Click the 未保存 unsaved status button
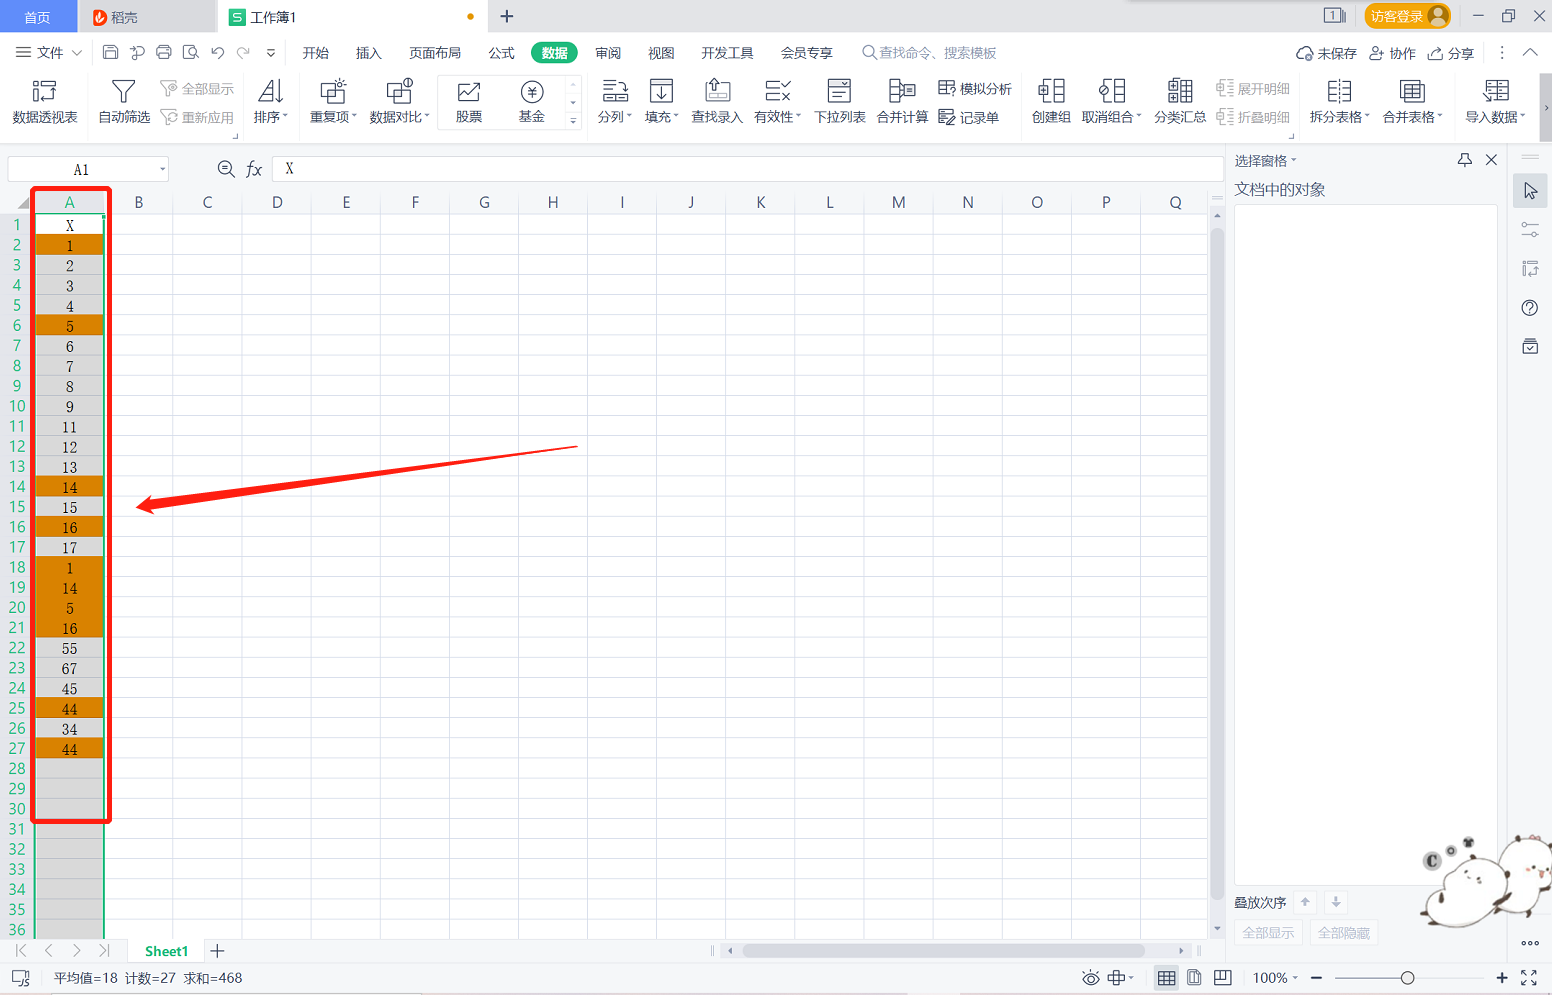The image size is (1552, 995). [x=1326, y=53]
